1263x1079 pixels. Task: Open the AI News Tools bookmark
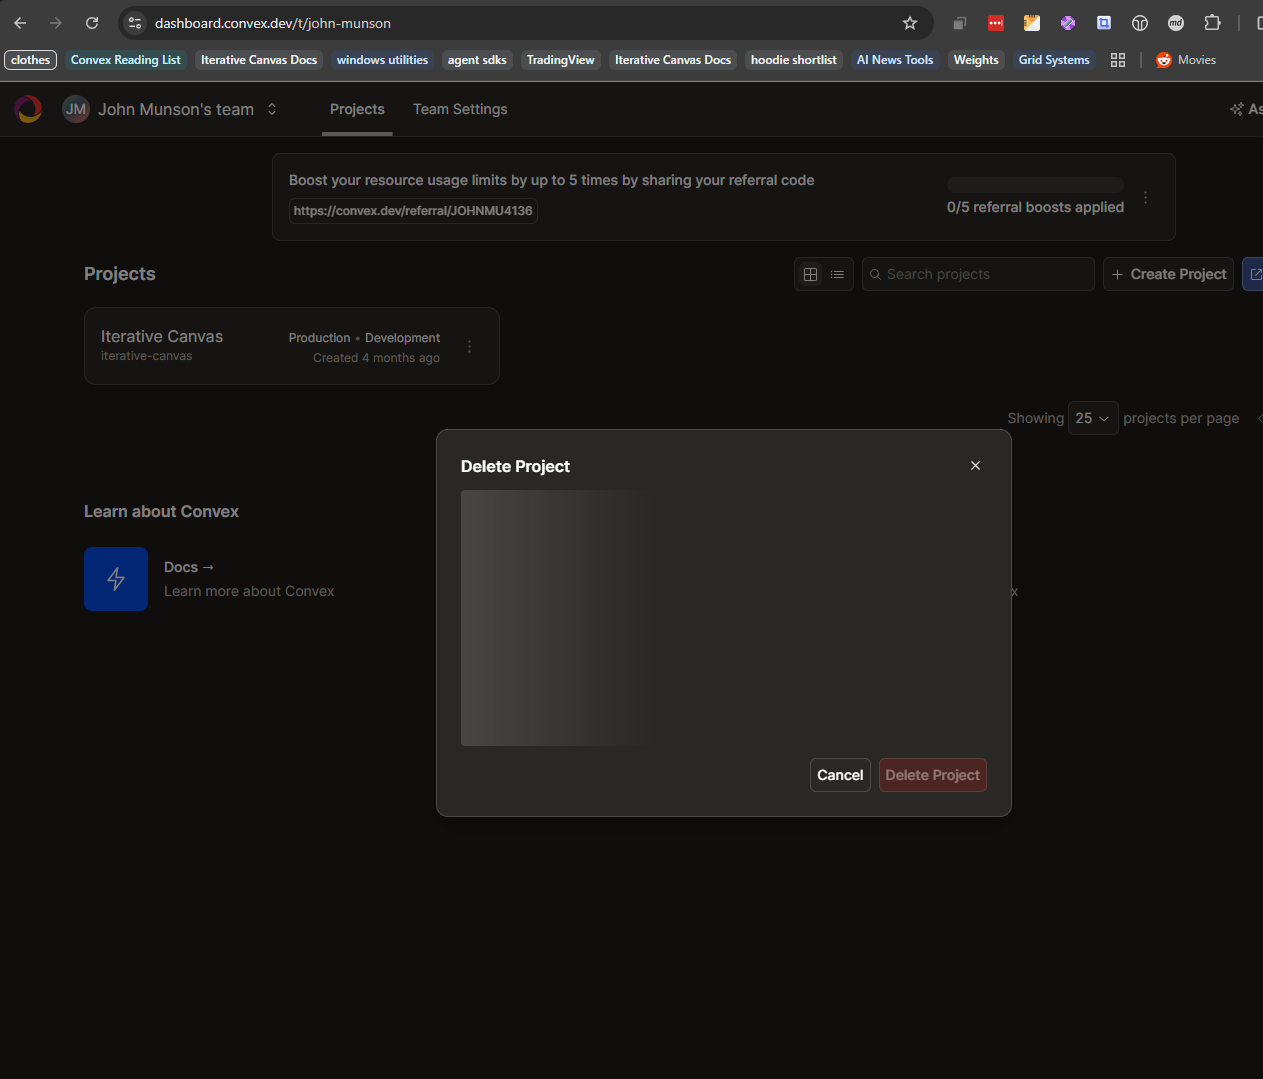(x=895, y=60)
